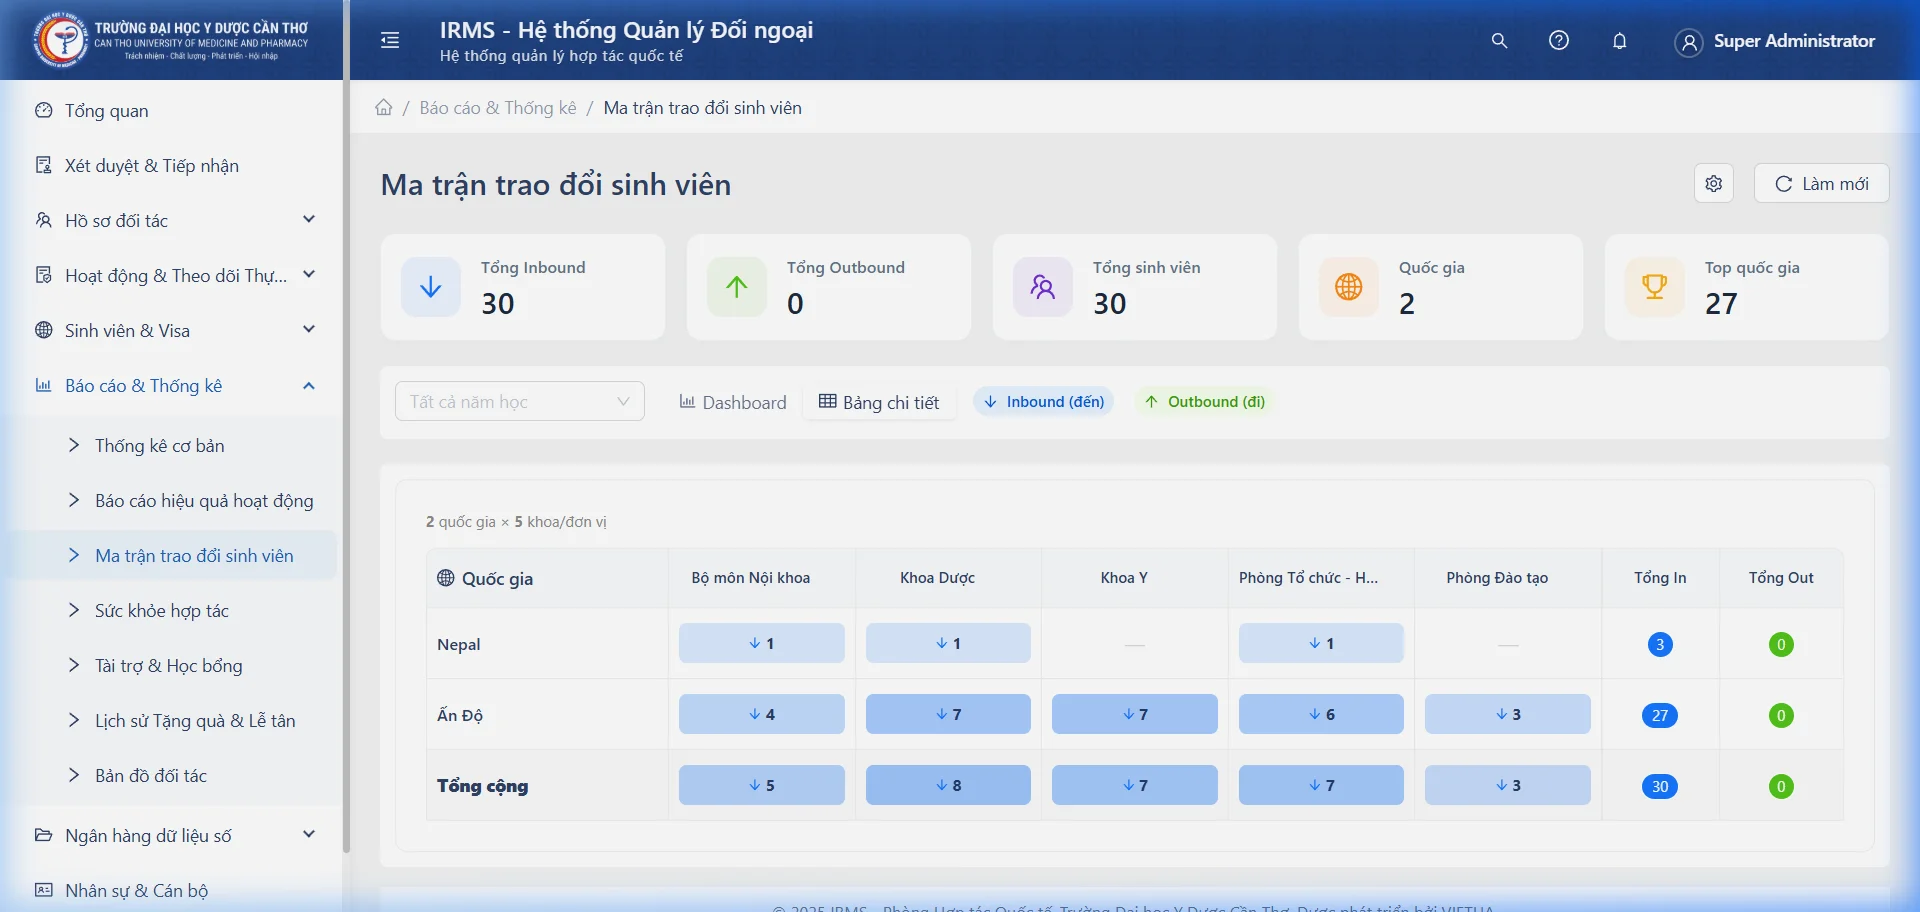The height and width of the screenshot is (912, 1920).
Task: Open Báo cáo & Thống kê breadcrumb link
Action: pos(498,108)
